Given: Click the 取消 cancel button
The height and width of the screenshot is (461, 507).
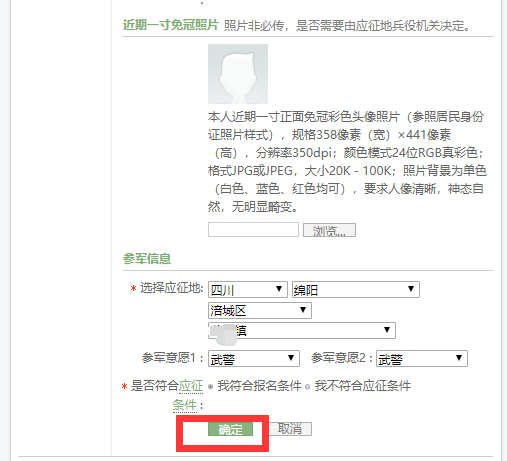Looking at the screenshot, I should pyautogui.click(x=290, y=429).
